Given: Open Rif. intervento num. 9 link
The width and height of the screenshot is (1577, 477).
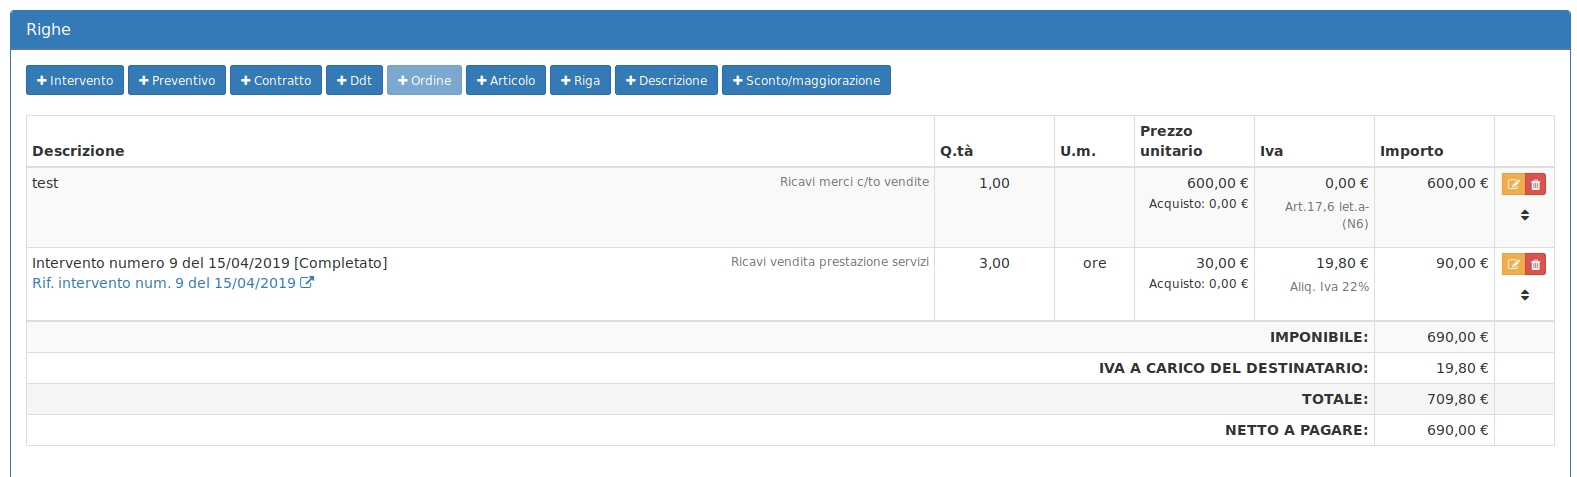Looking at the screenshot, I should [164, 283].
